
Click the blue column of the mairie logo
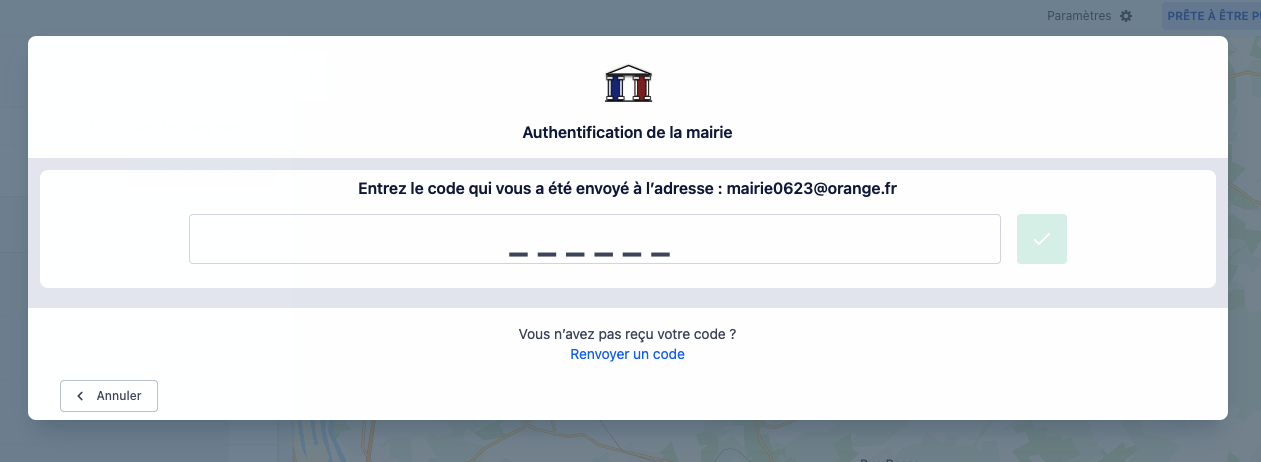[616, 88]
